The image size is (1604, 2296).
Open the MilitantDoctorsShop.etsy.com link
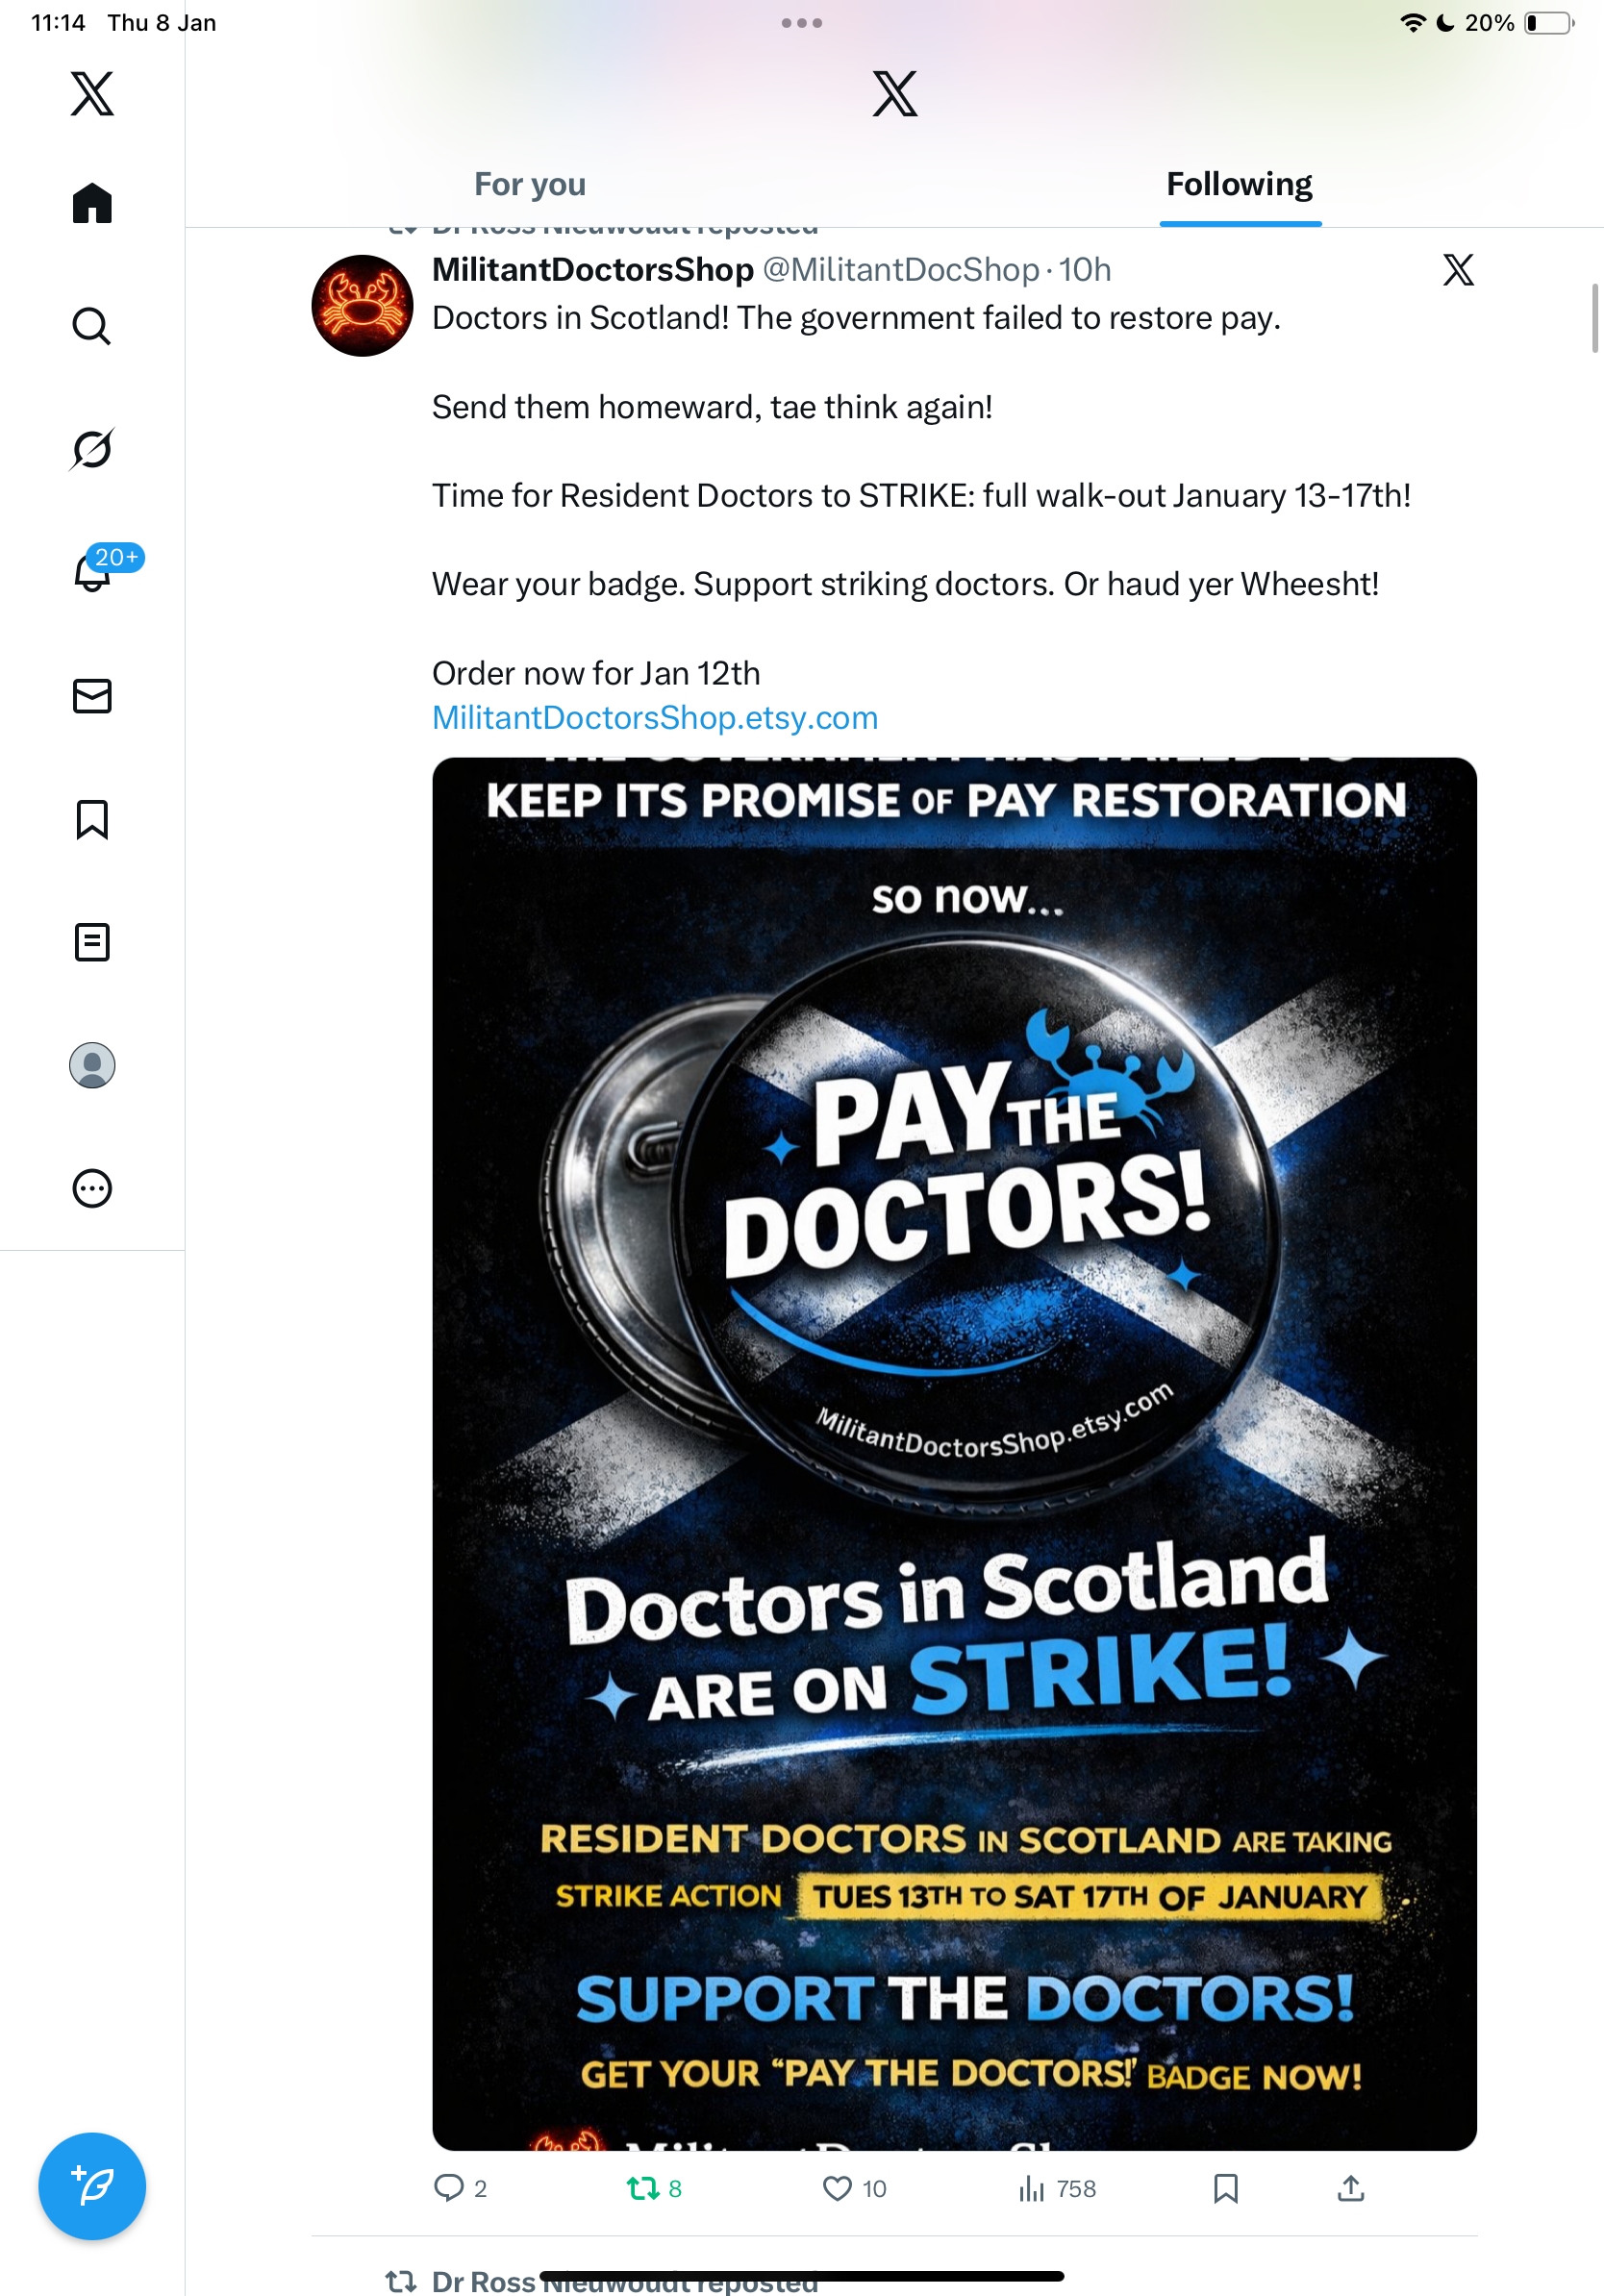655,718
